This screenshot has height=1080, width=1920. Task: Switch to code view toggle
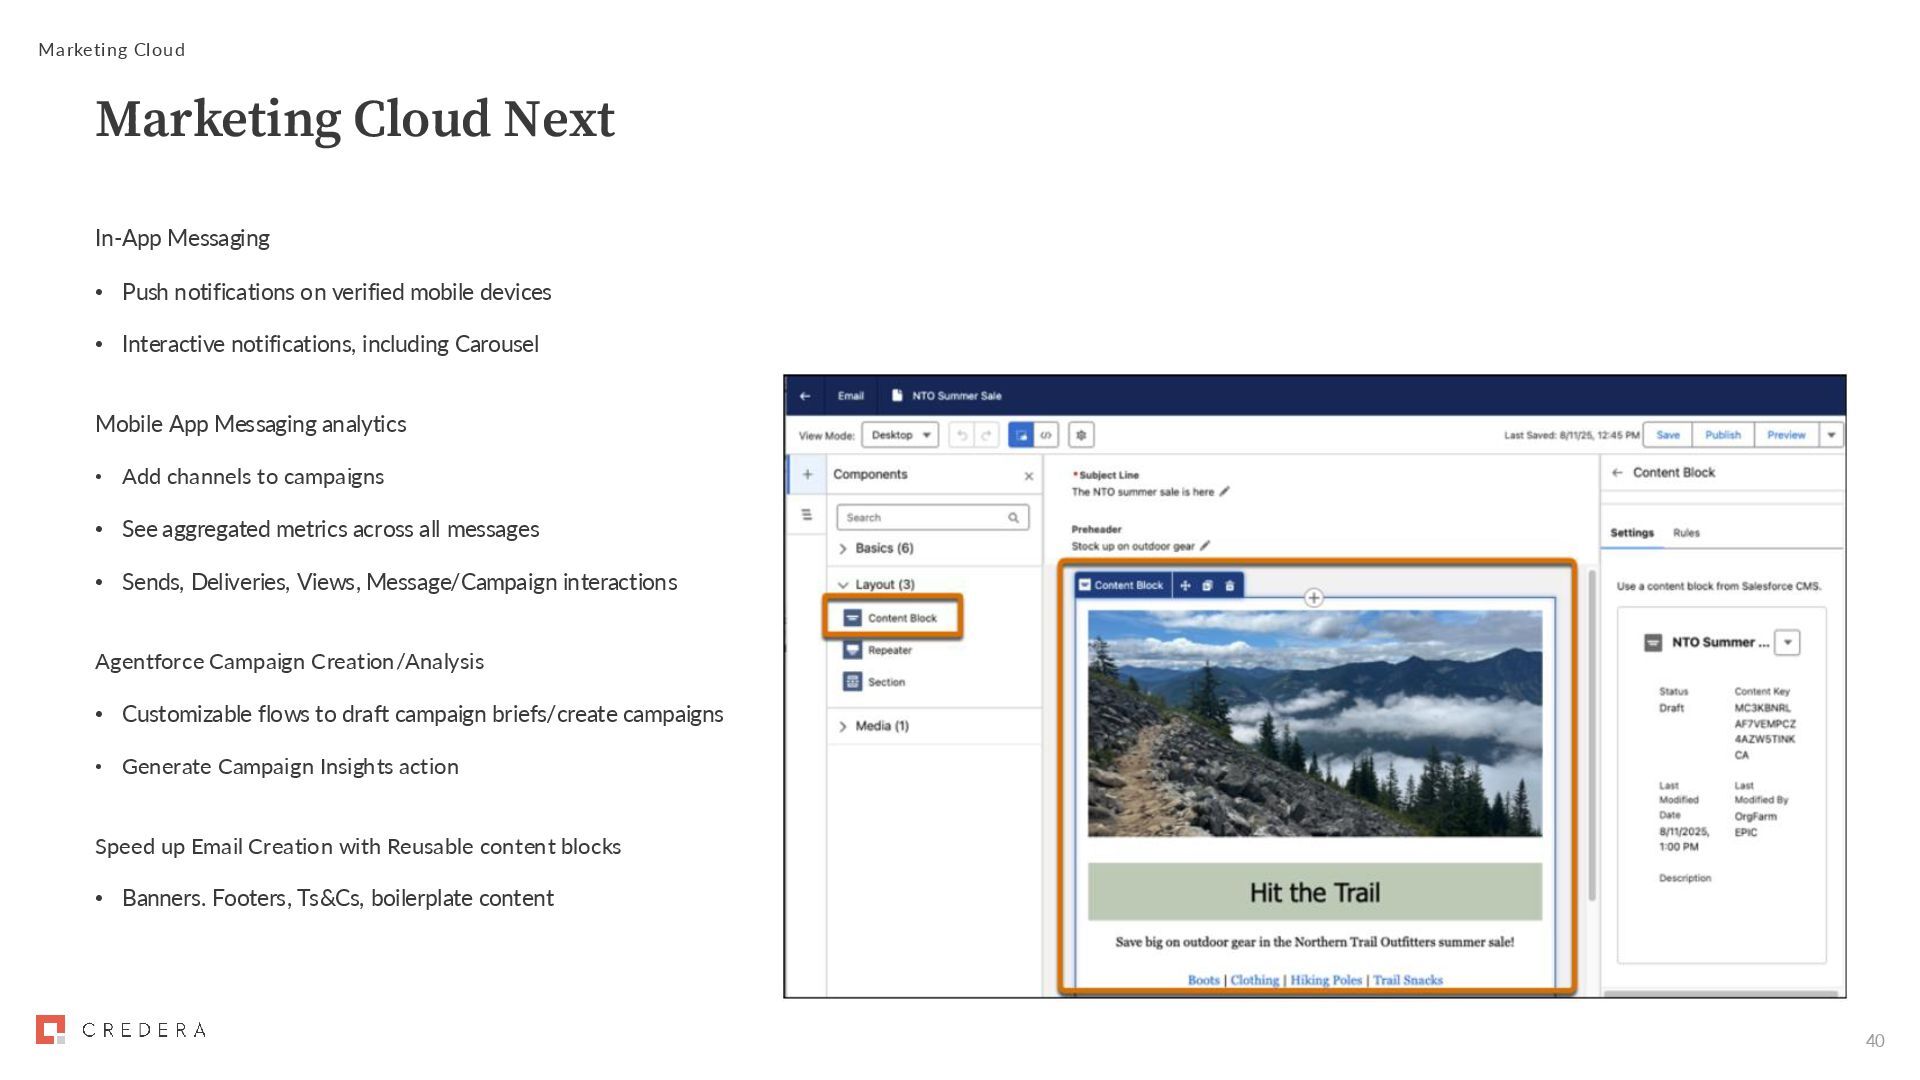click(x=1046, y=435)
